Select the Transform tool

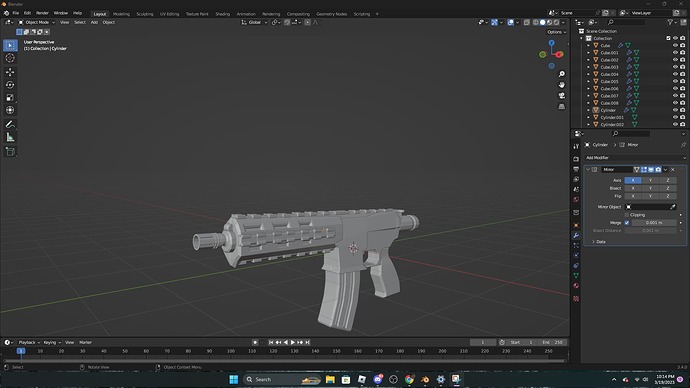pos(10,110)
